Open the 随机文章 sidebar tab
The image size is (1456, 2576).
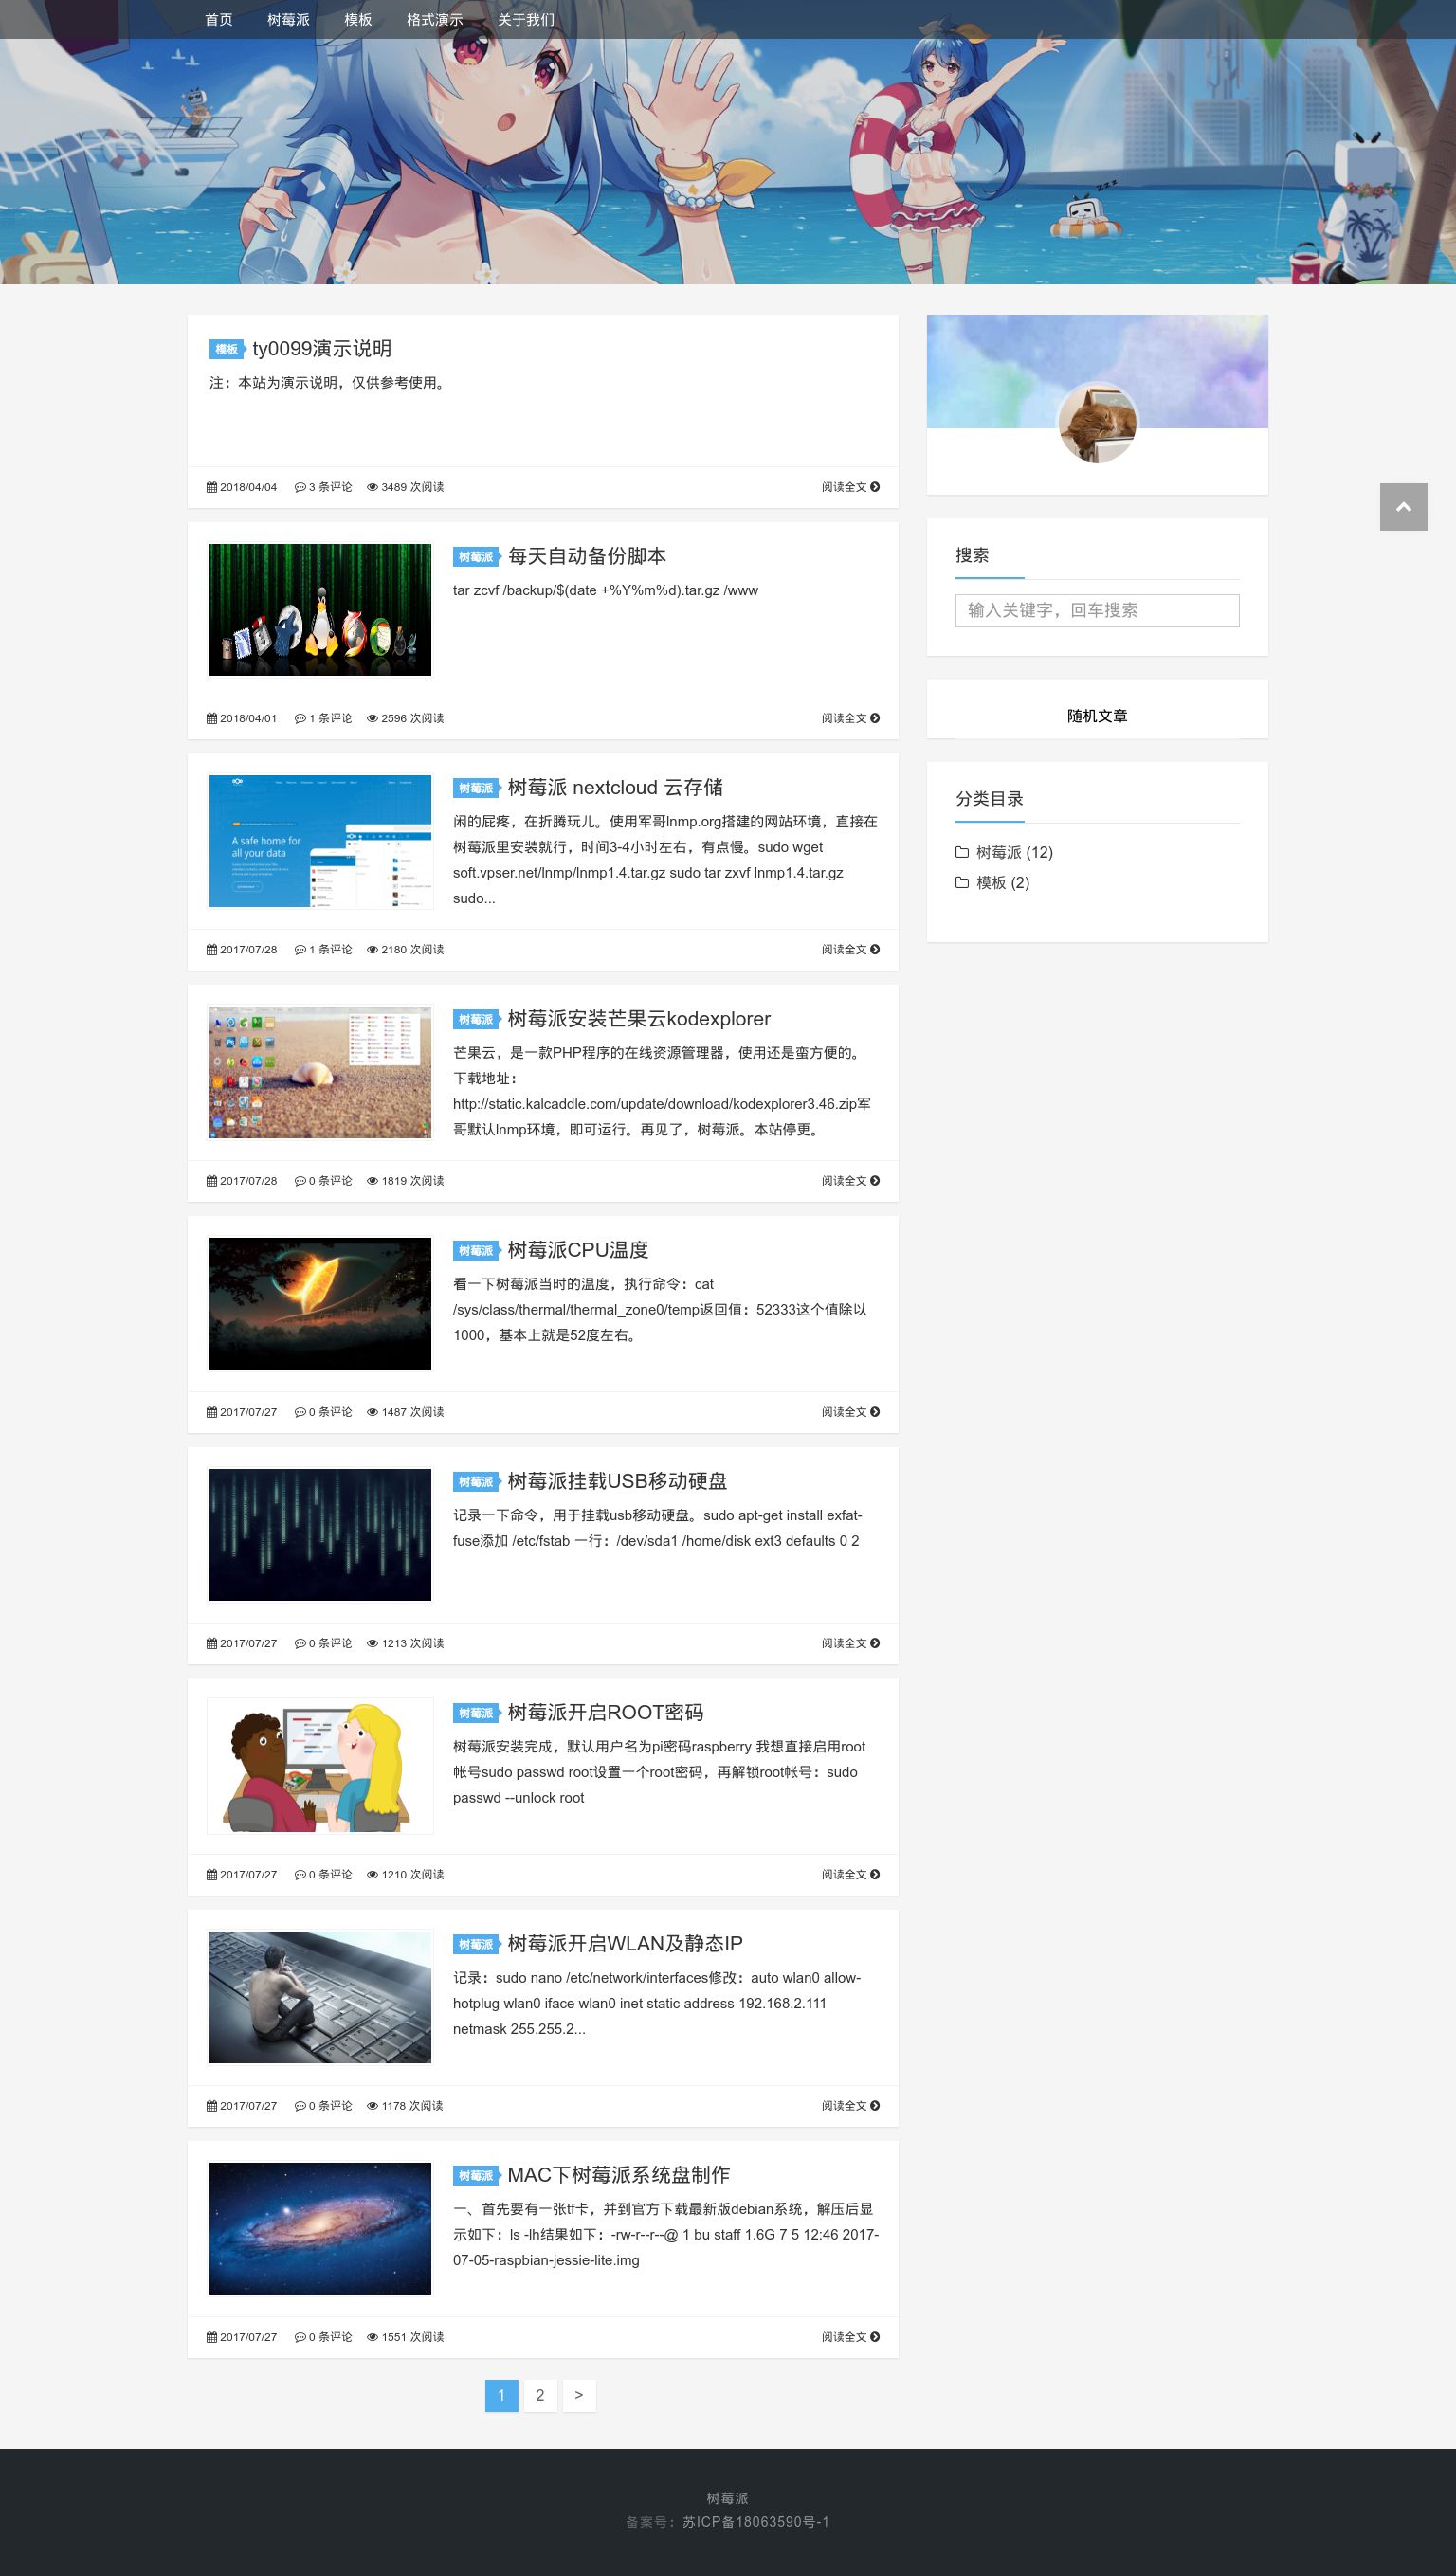[1097, 716]
